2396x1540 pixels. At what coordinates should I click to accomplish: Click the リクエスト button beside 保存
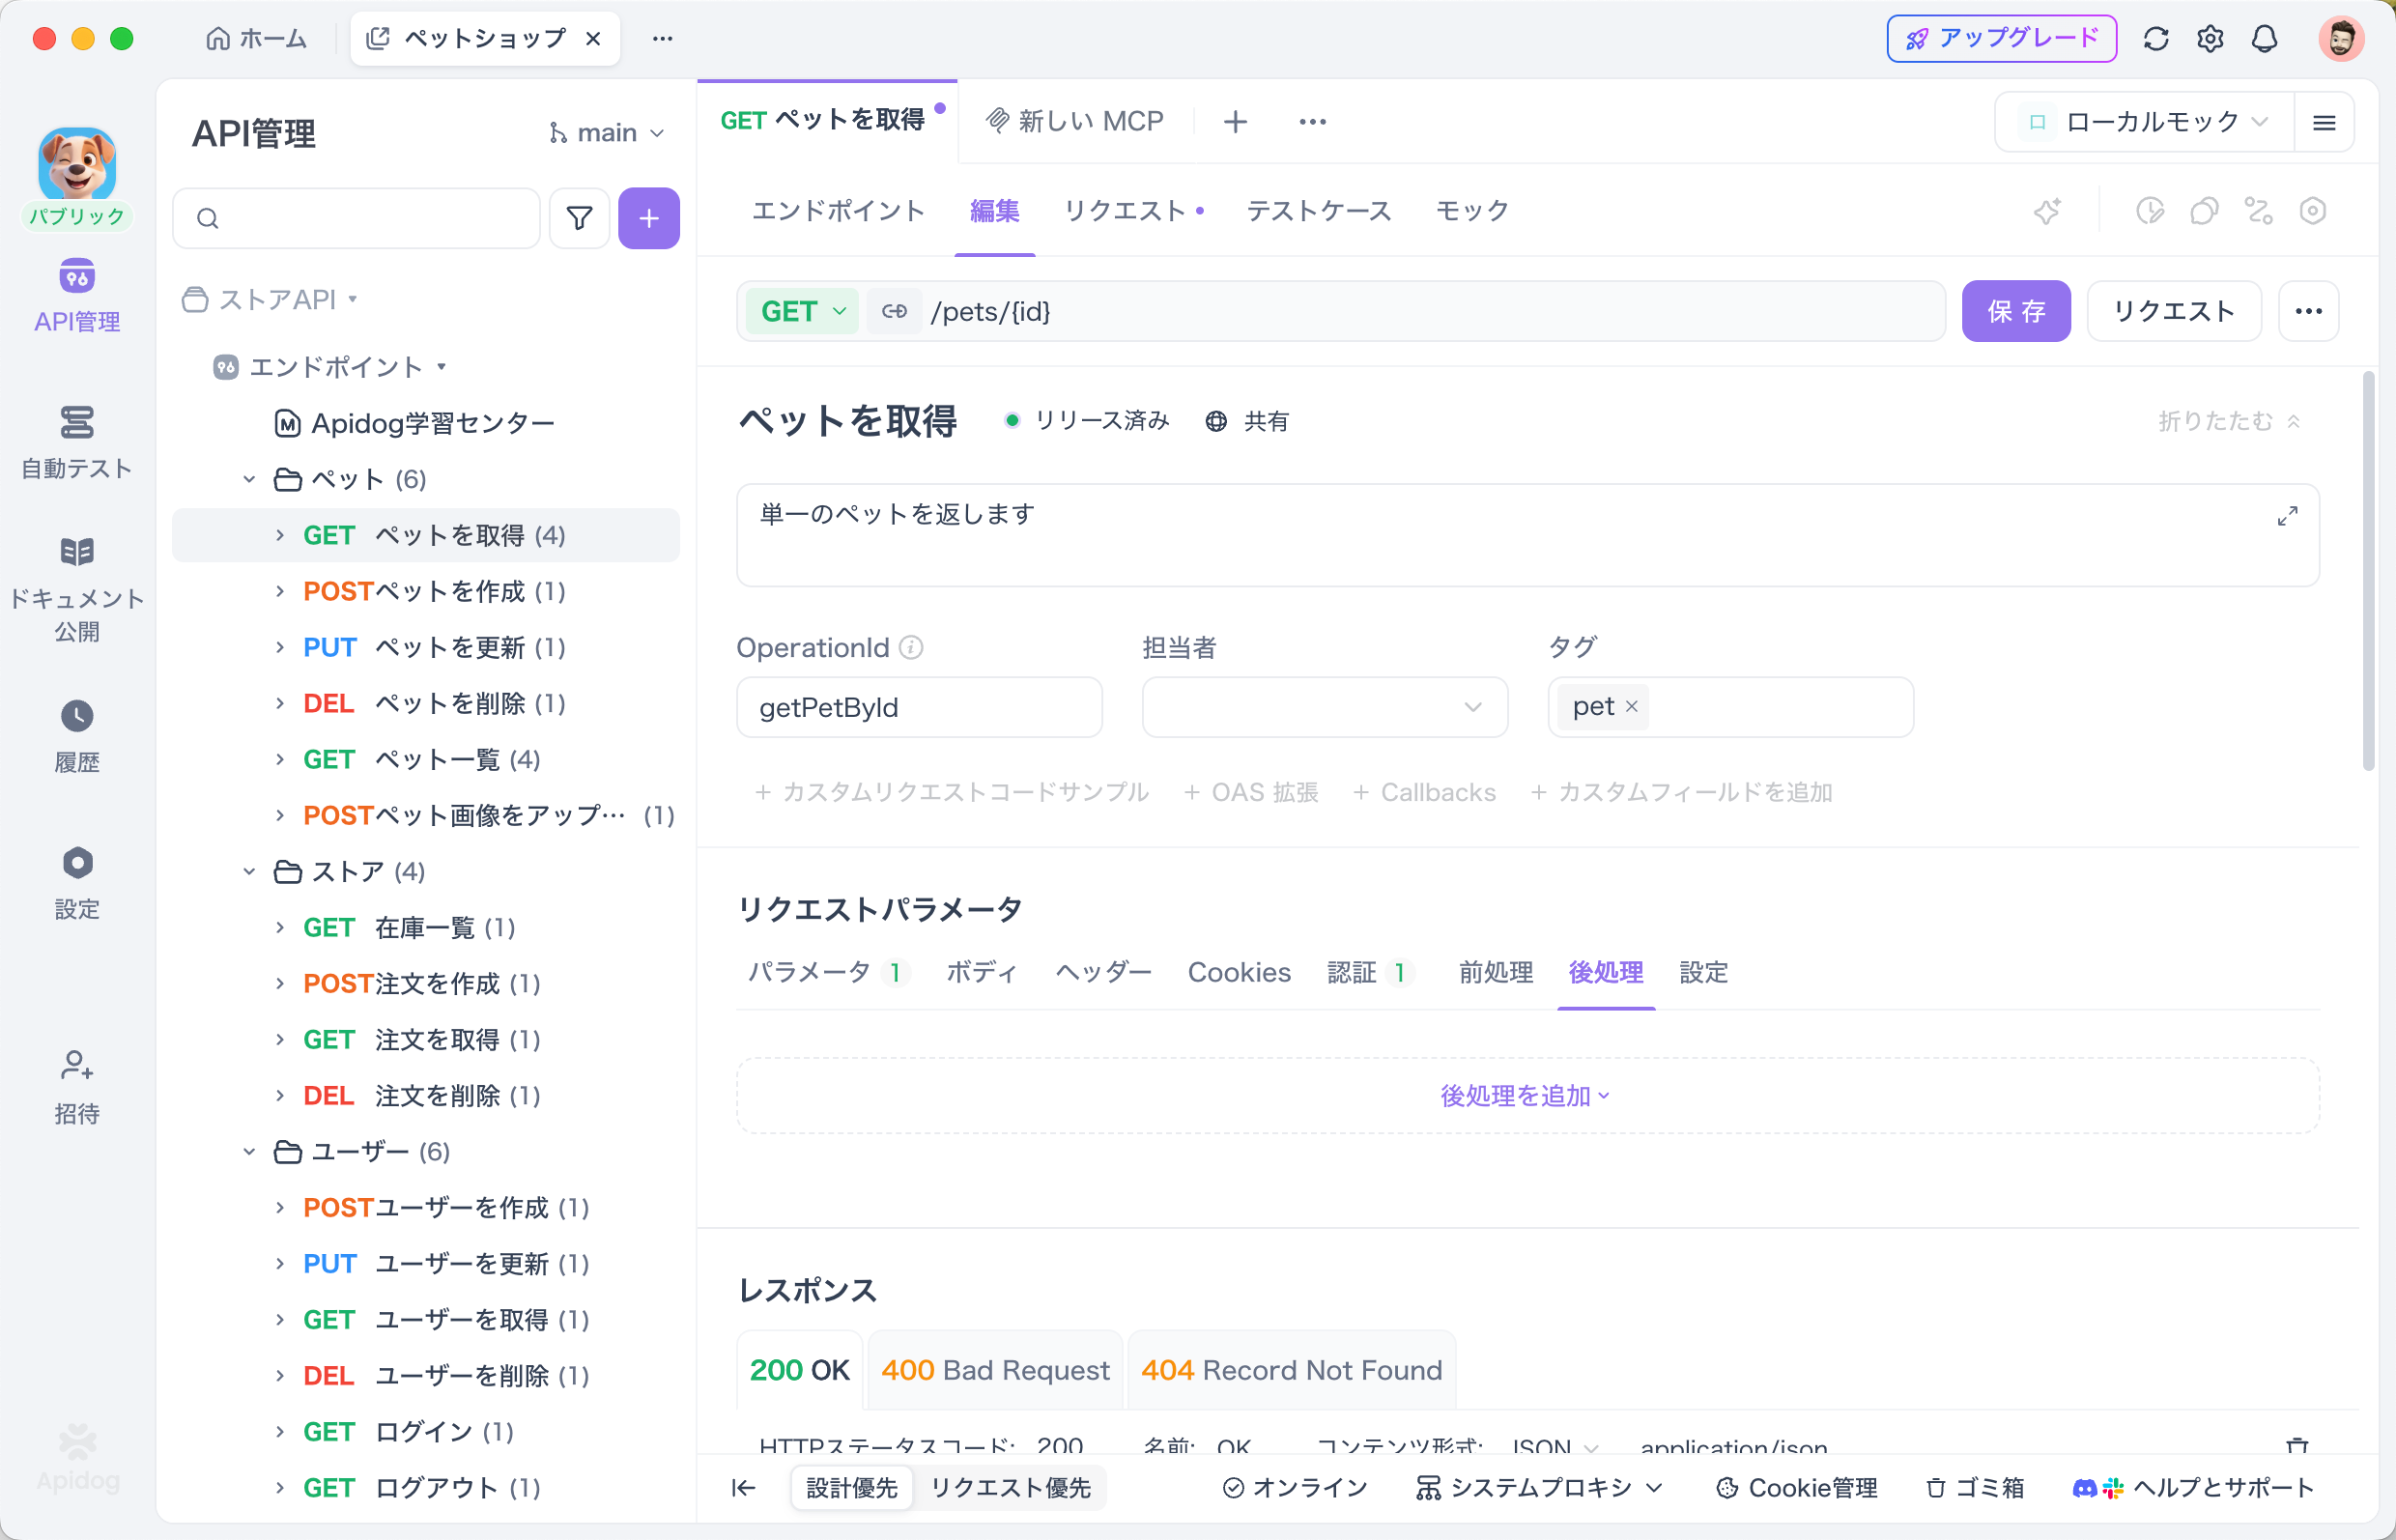[x=2174, y=311]
